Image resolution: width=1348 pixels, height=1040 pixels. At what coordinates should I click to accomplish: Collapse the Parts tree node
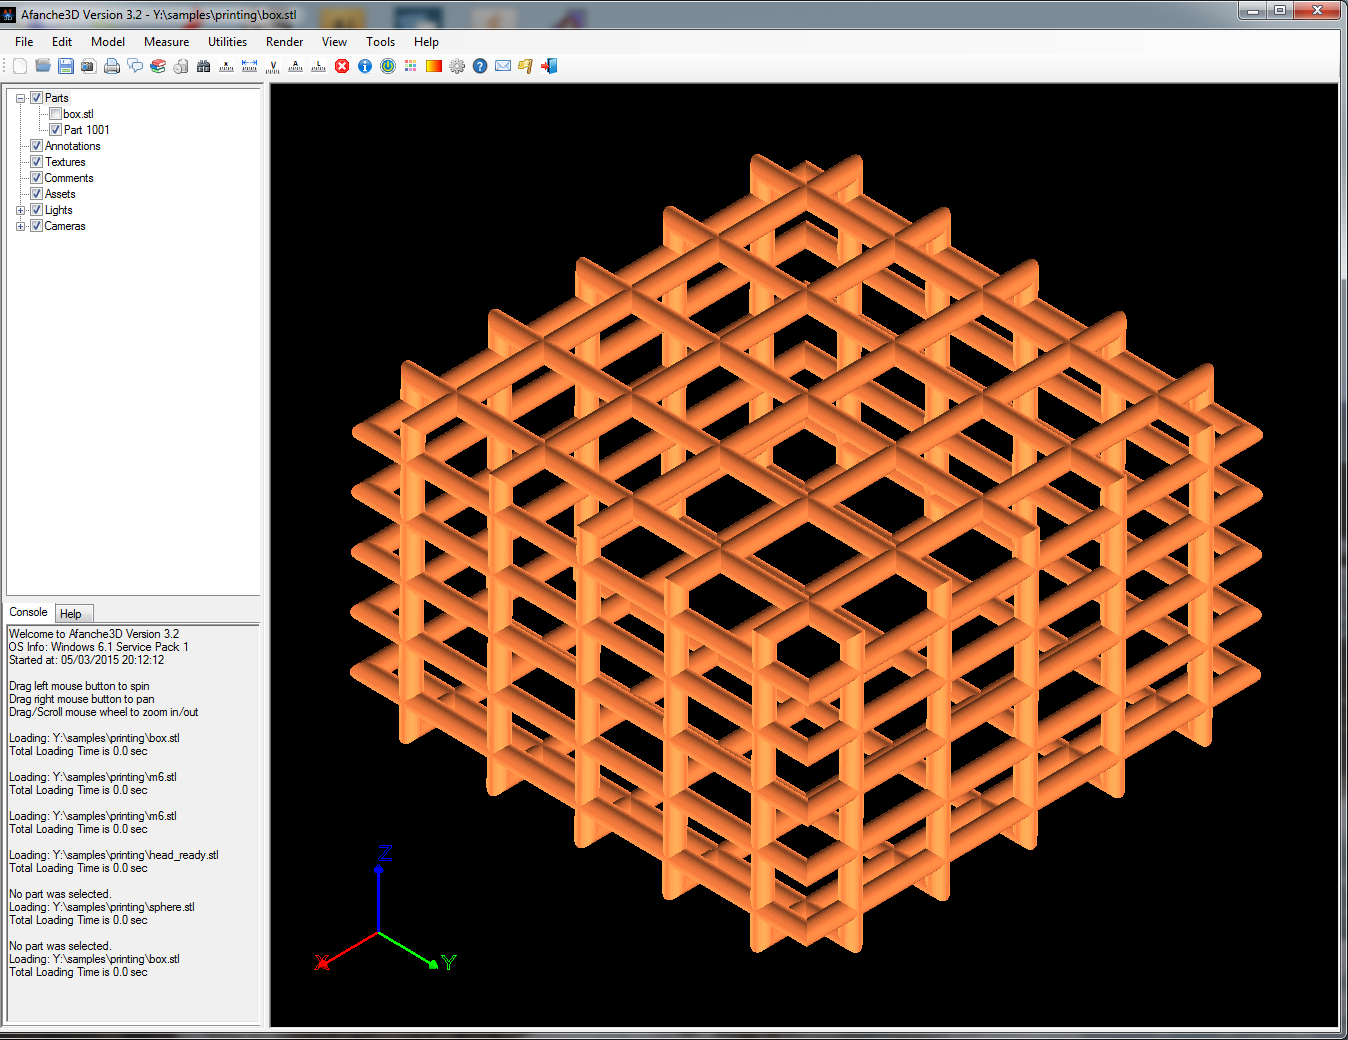point(21,98)
